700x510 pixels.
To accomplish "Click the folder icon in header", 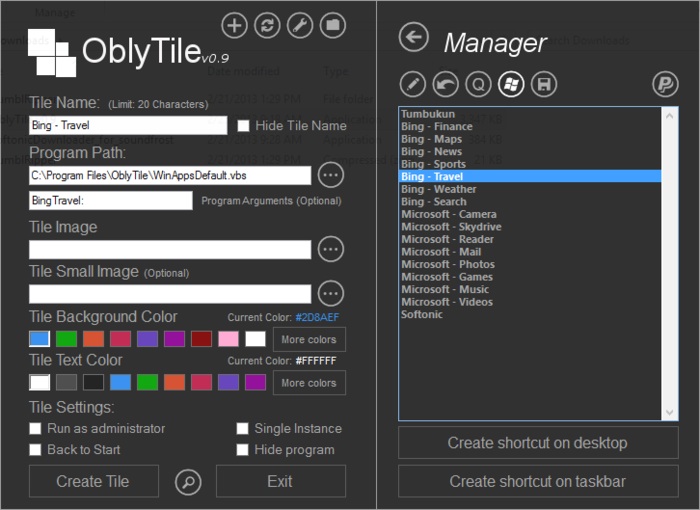I will point(333,26).
